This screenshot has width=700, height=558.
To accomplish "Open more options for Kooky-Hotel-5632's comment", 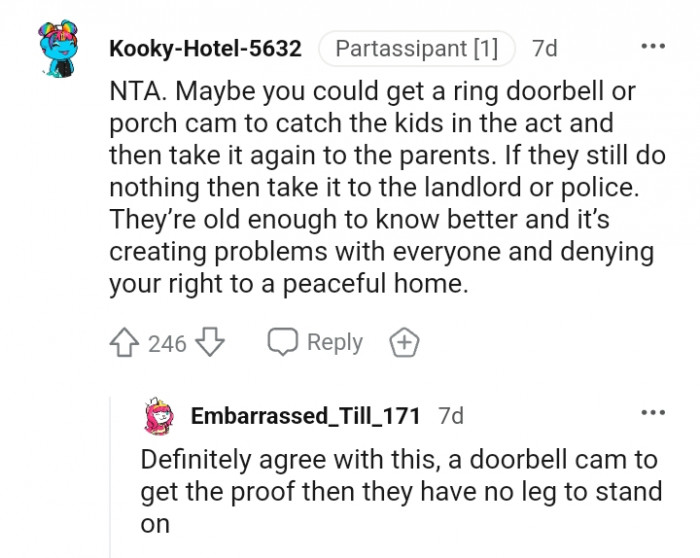I will point(652,47).
